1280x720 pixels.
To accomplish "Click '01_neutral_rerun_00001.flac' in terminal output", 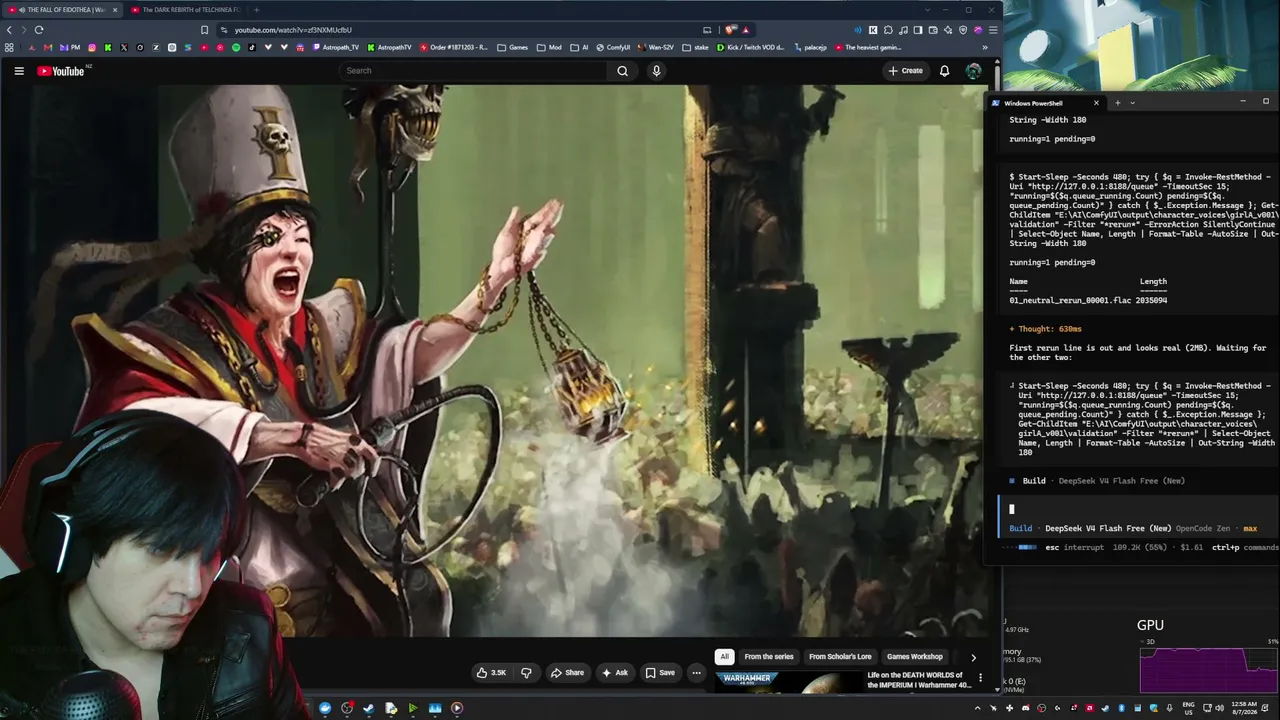I will click(1070, 300).
